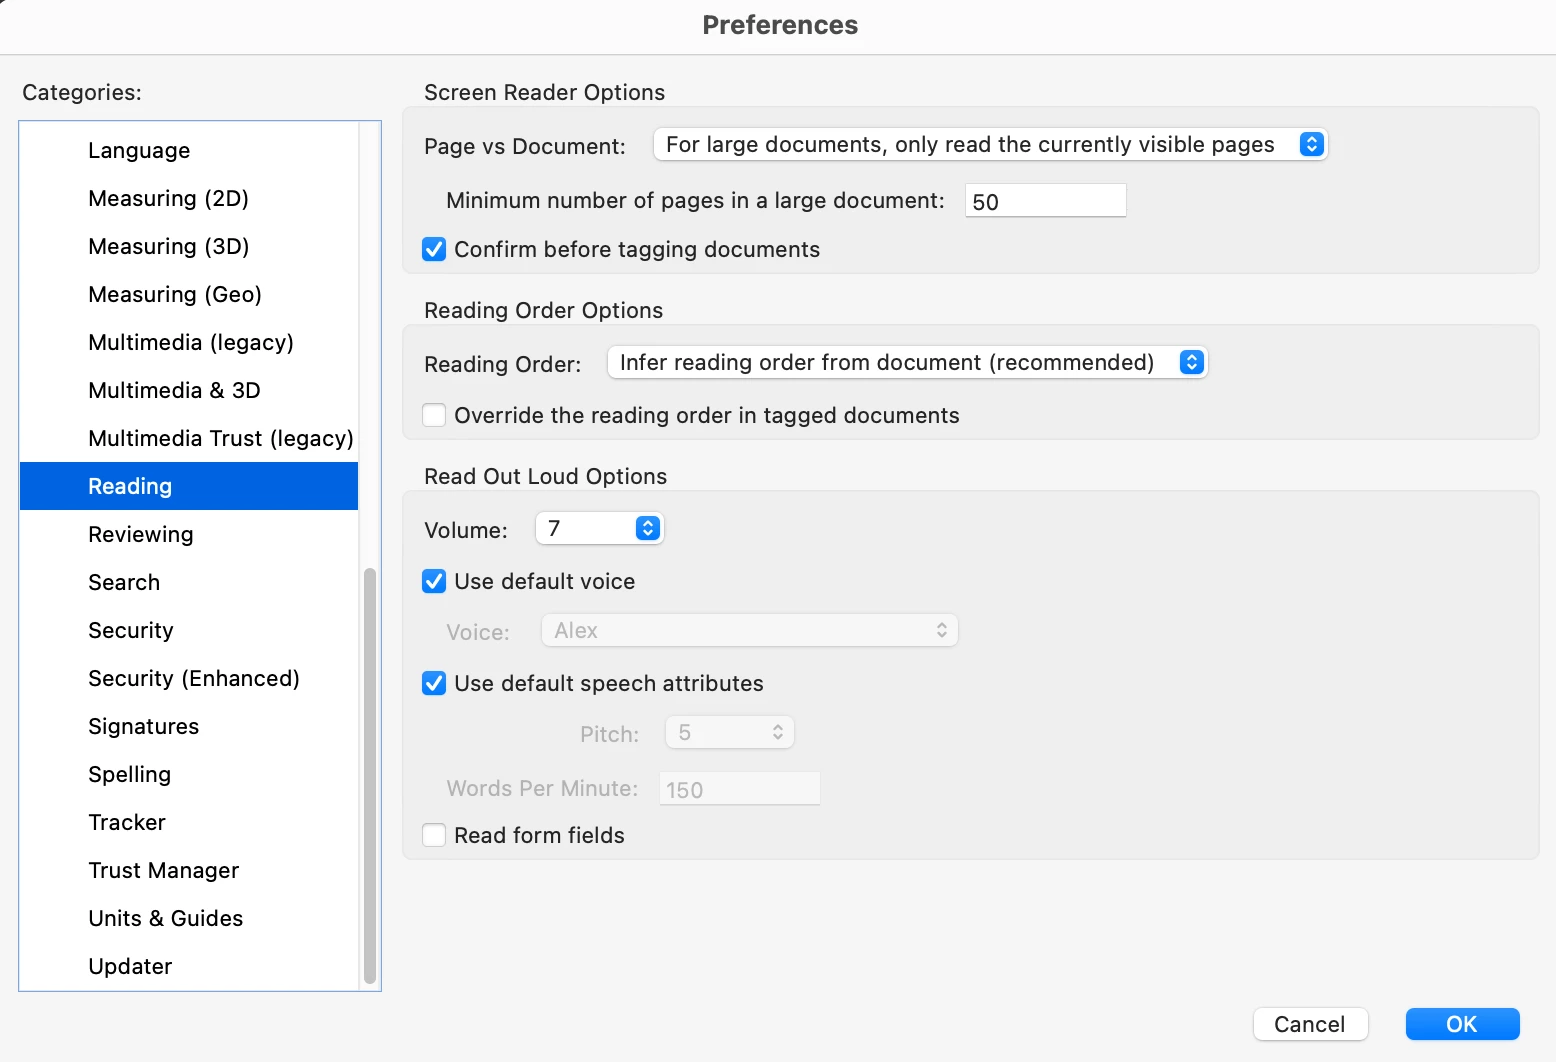Uncheck Use default voice
The height and width of the screenshot is (1062, 1556).
434,581
